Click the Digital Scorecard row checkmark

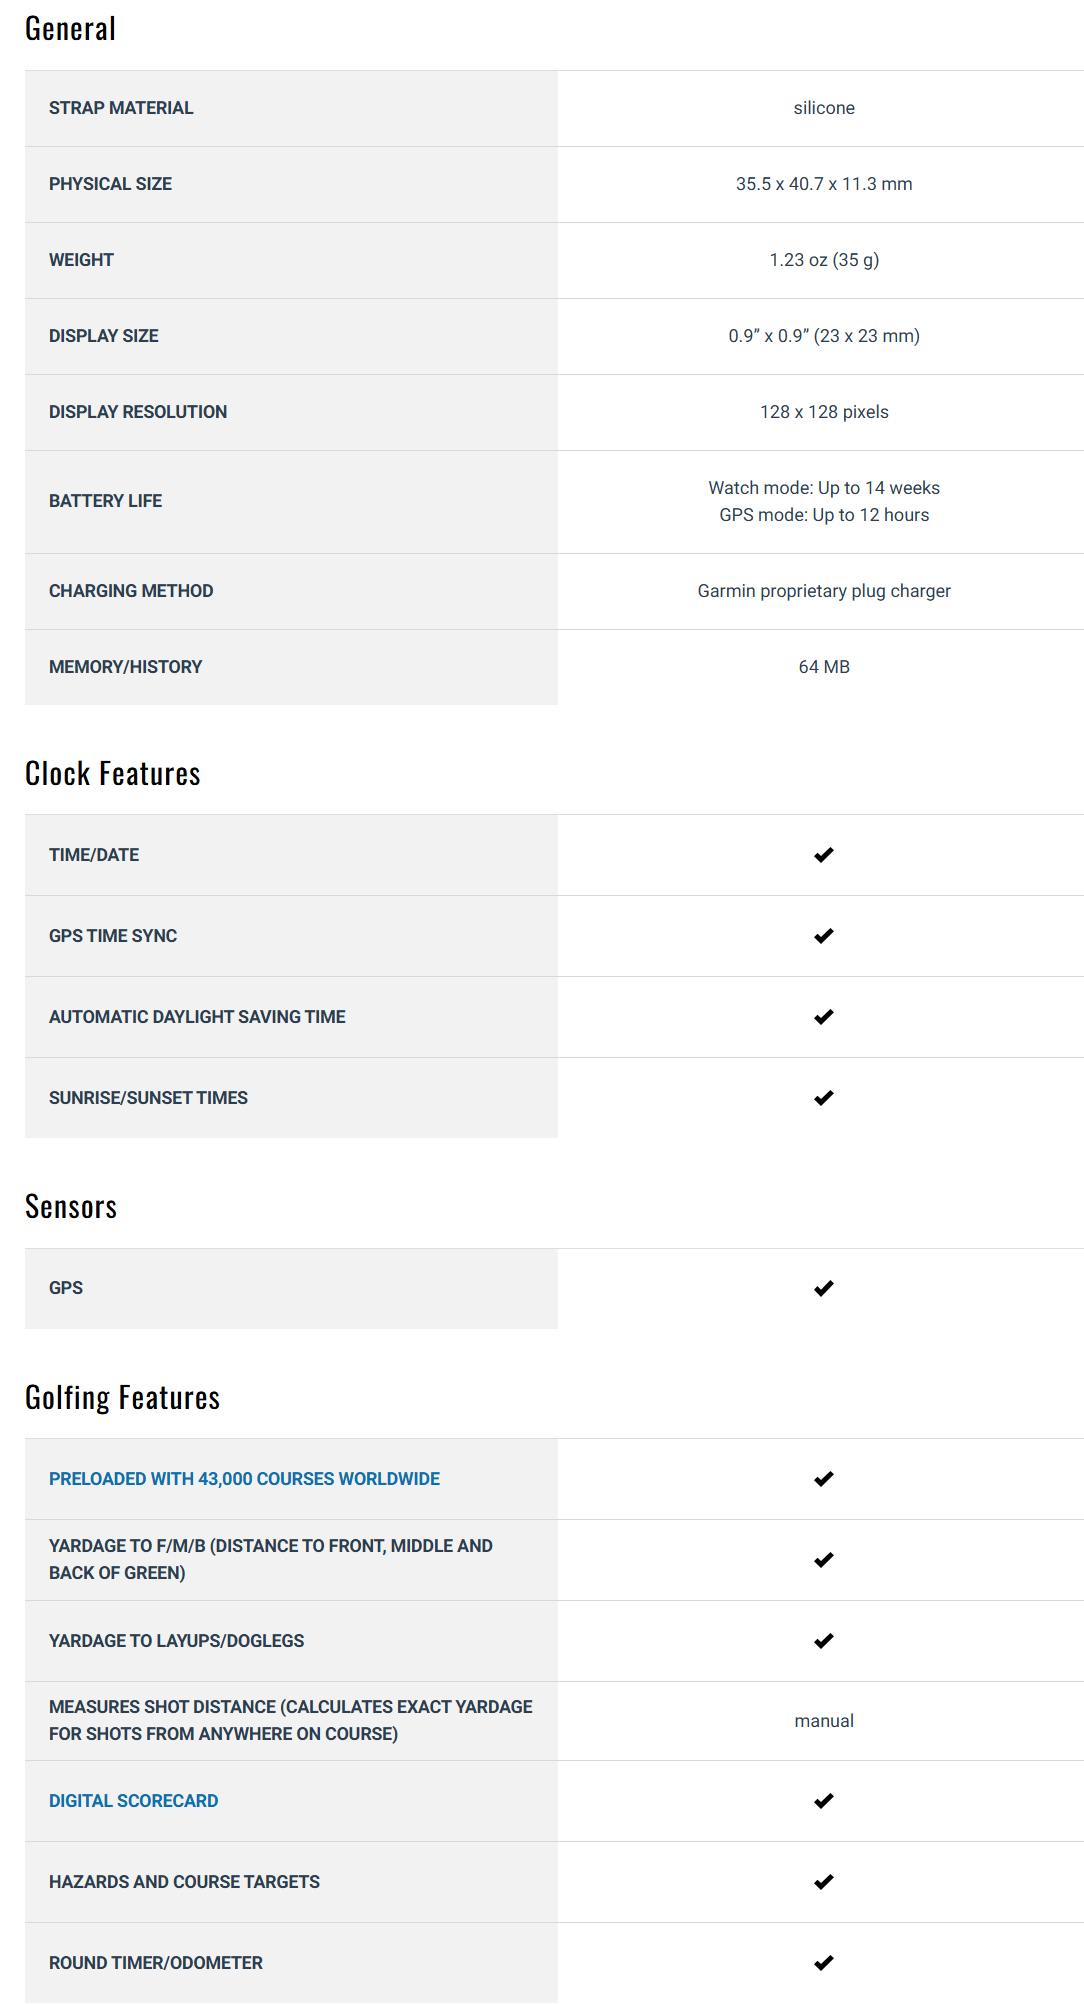point(823,1801)
